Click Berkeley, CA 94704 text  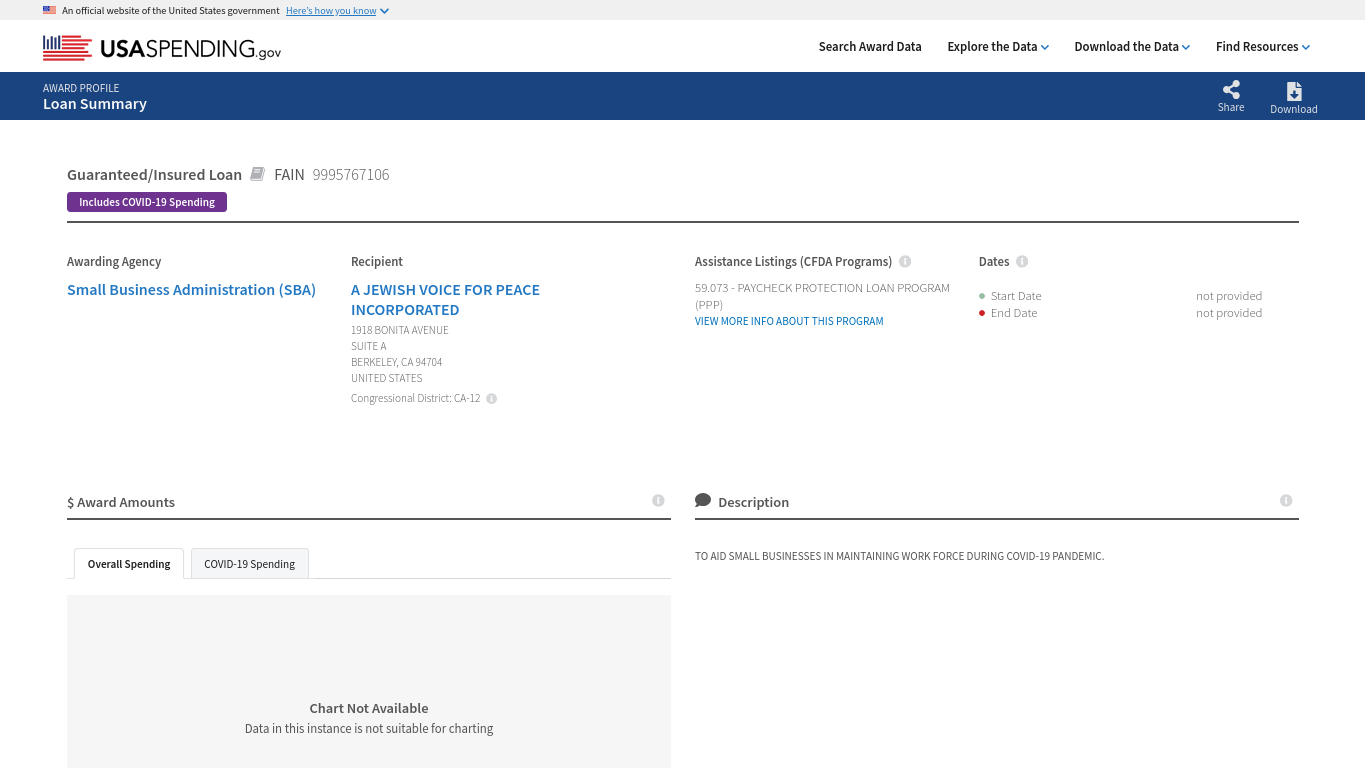(396, 362)
